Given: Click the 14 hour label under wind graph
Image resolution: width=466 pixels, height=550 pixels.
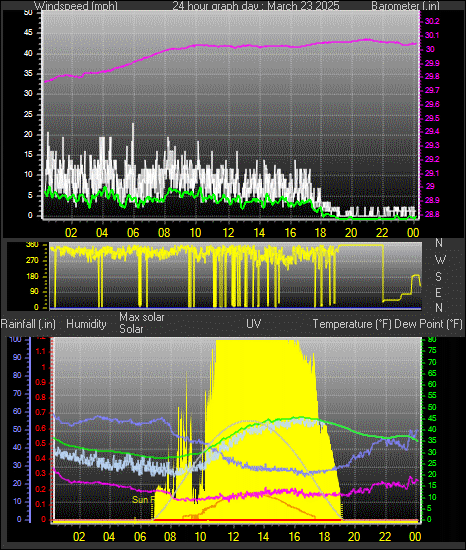Looking at the screenshot, I should point(259,233).
